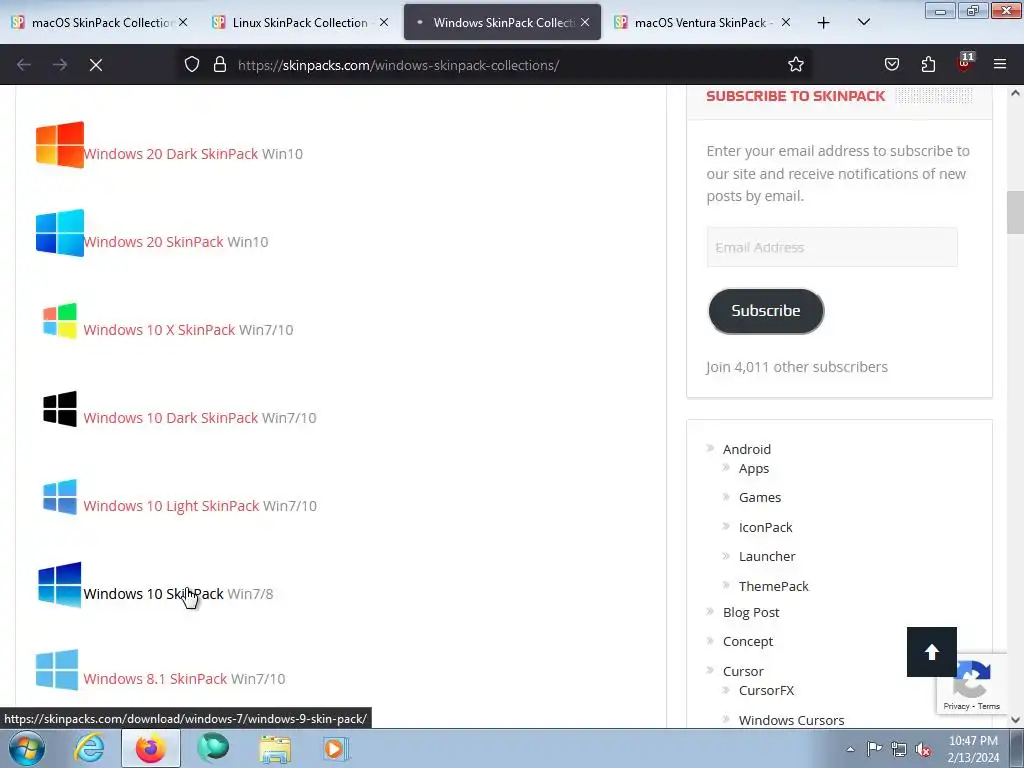Open the Extensions puzzle icon

coord(928,65)
